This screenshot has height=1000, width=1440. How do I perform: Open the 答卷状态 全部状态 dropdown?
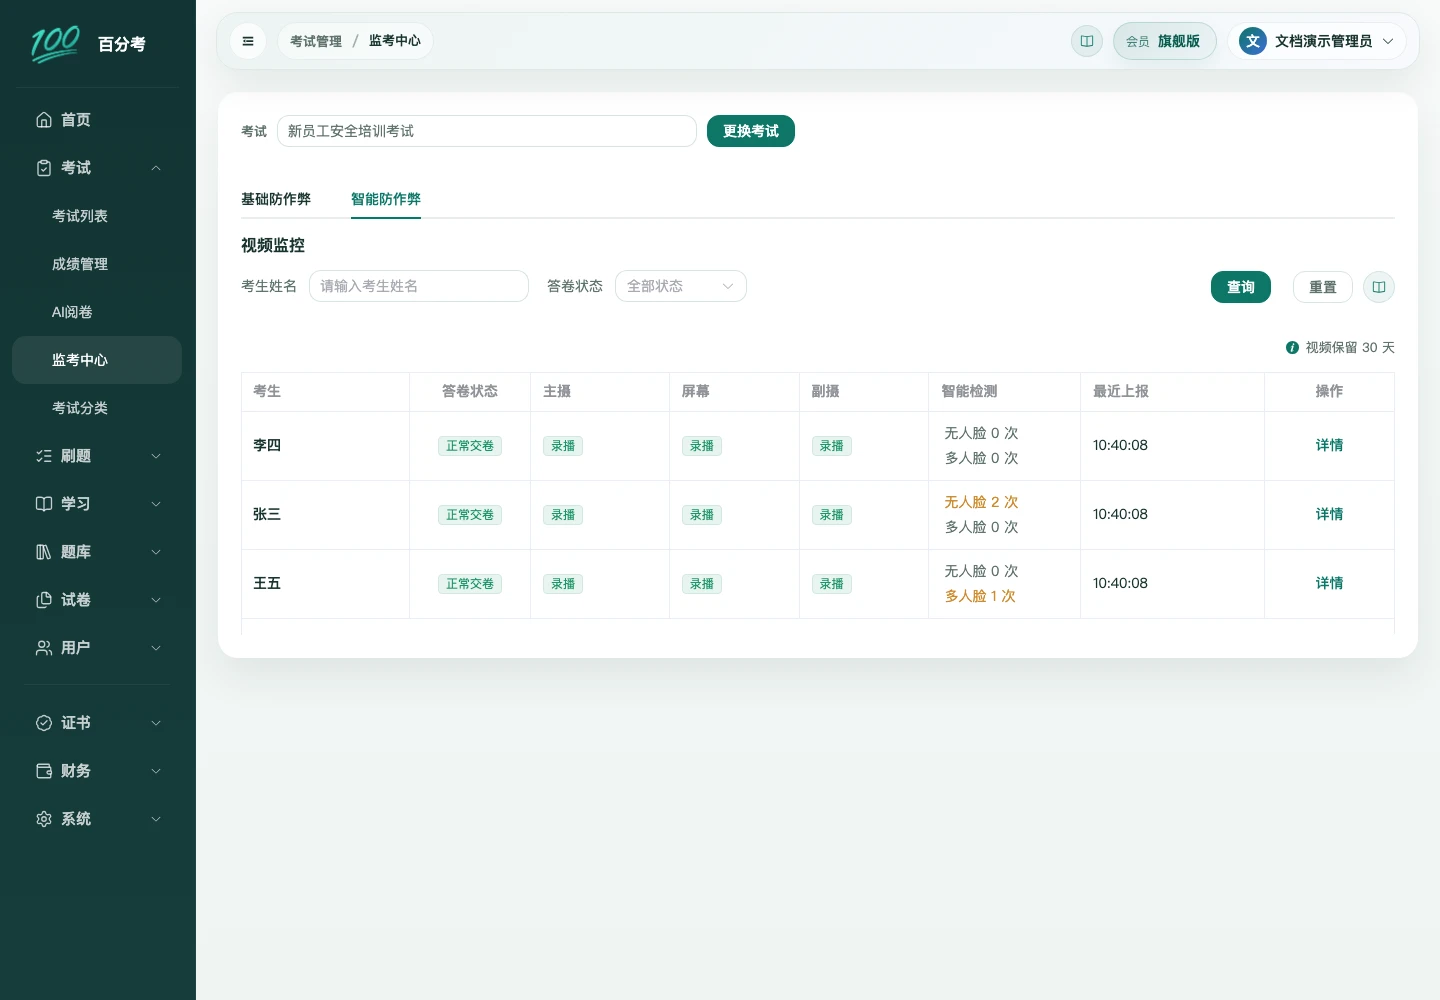pos(681,286)
